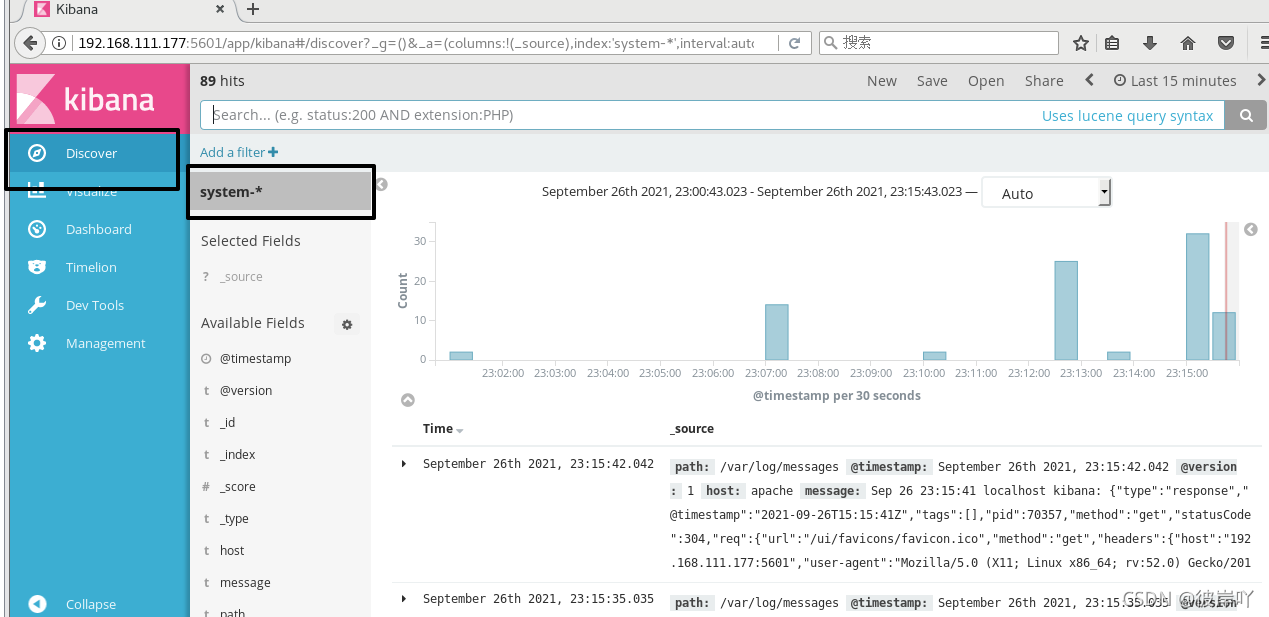Open Timelion from sidebar

[91, 267]
